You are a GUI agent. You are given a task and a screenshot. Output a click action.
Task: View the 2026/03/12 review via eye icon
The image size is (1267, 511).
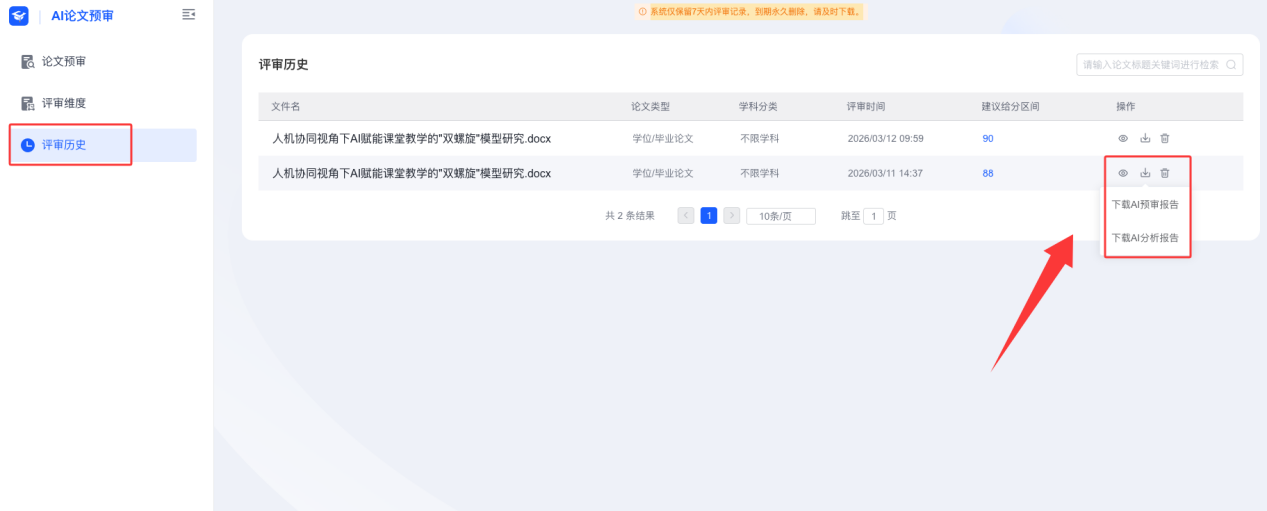point(1123,138)
